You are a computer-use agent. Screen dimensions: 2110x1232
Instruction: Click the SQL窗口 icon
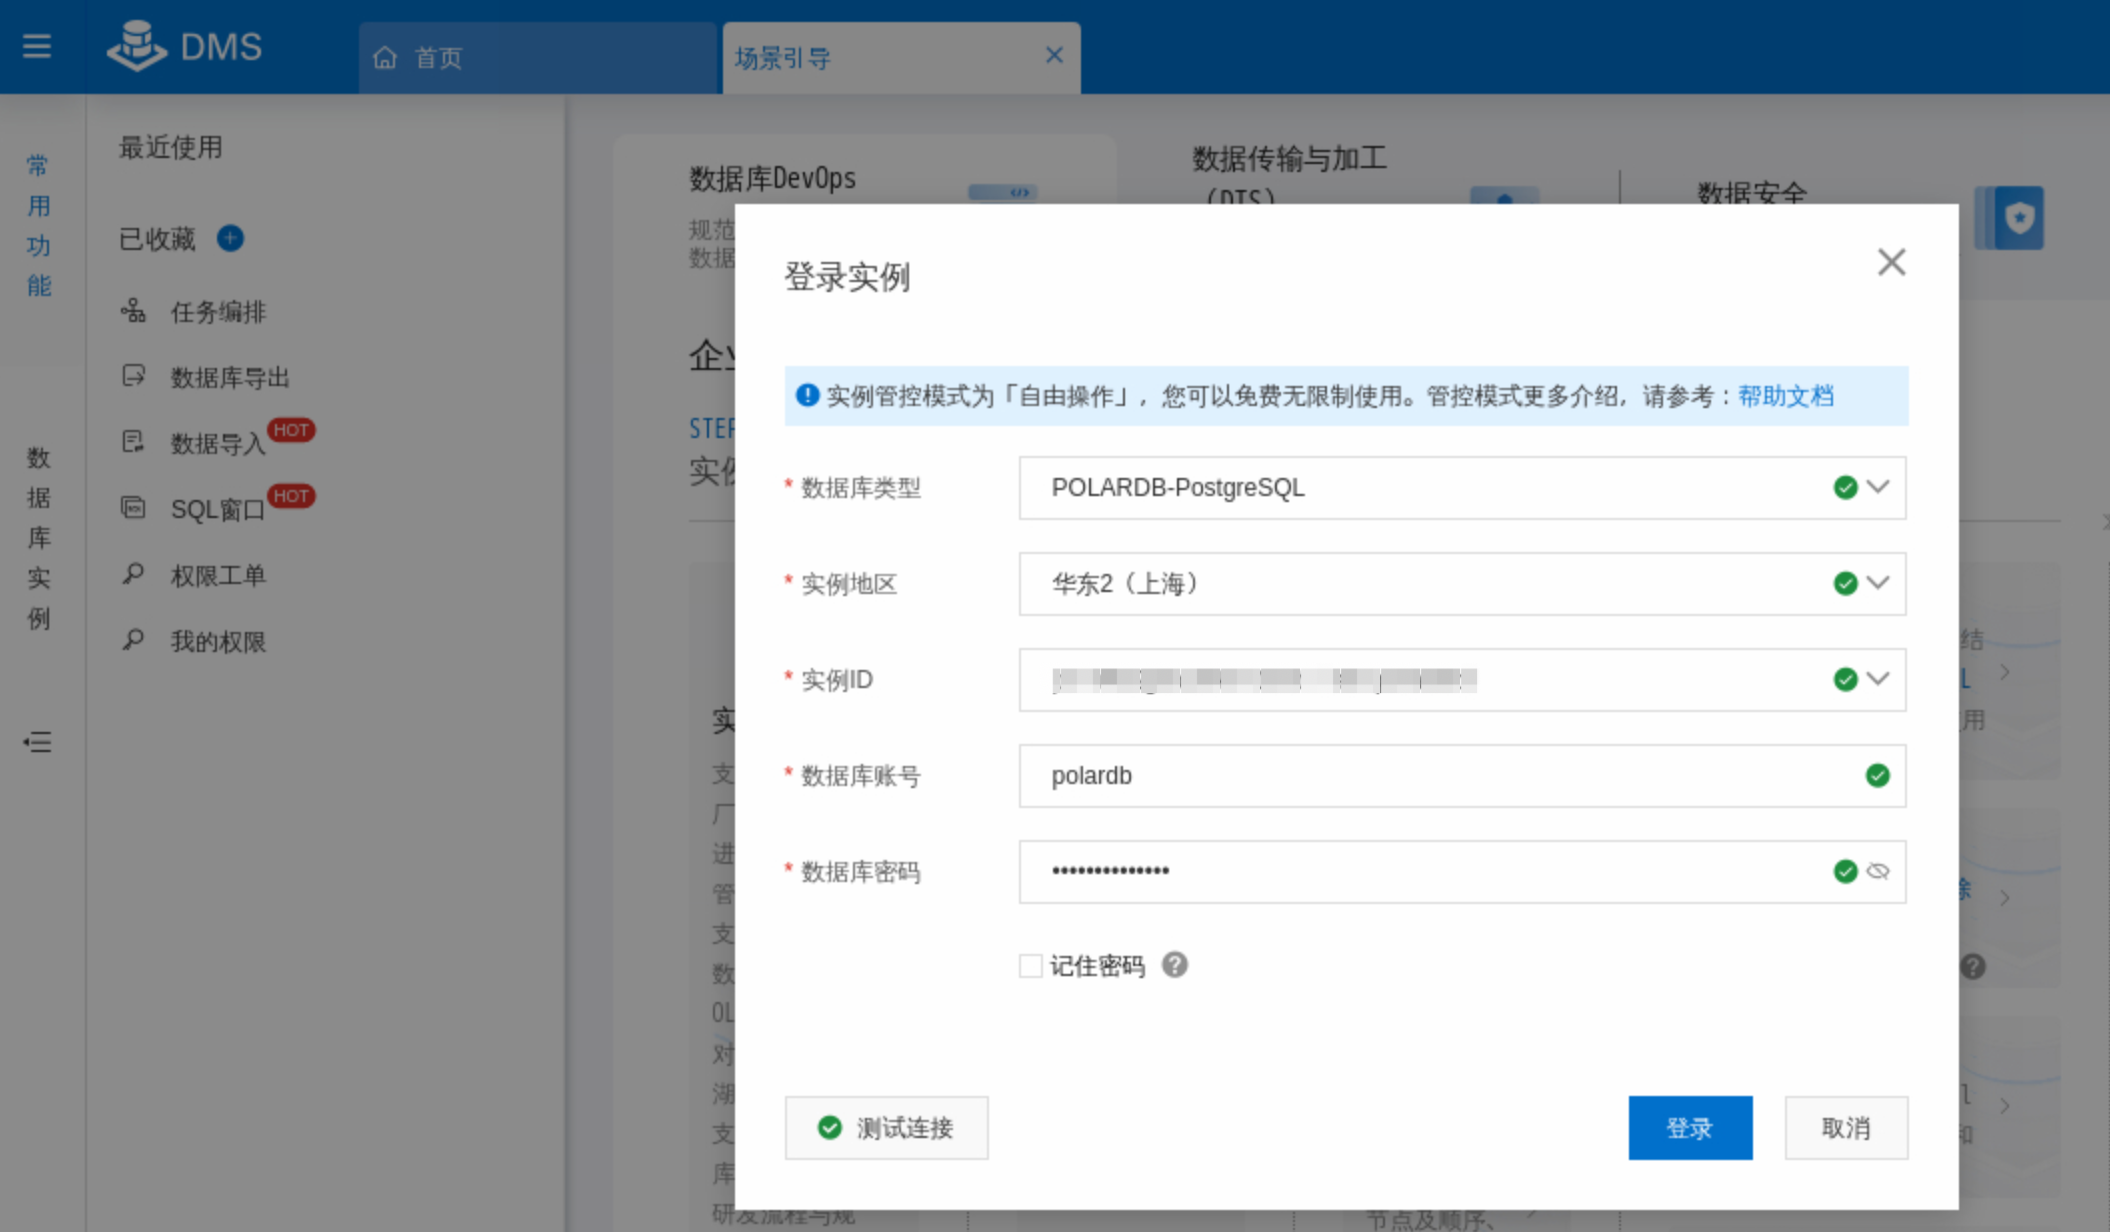coord(133,508)
